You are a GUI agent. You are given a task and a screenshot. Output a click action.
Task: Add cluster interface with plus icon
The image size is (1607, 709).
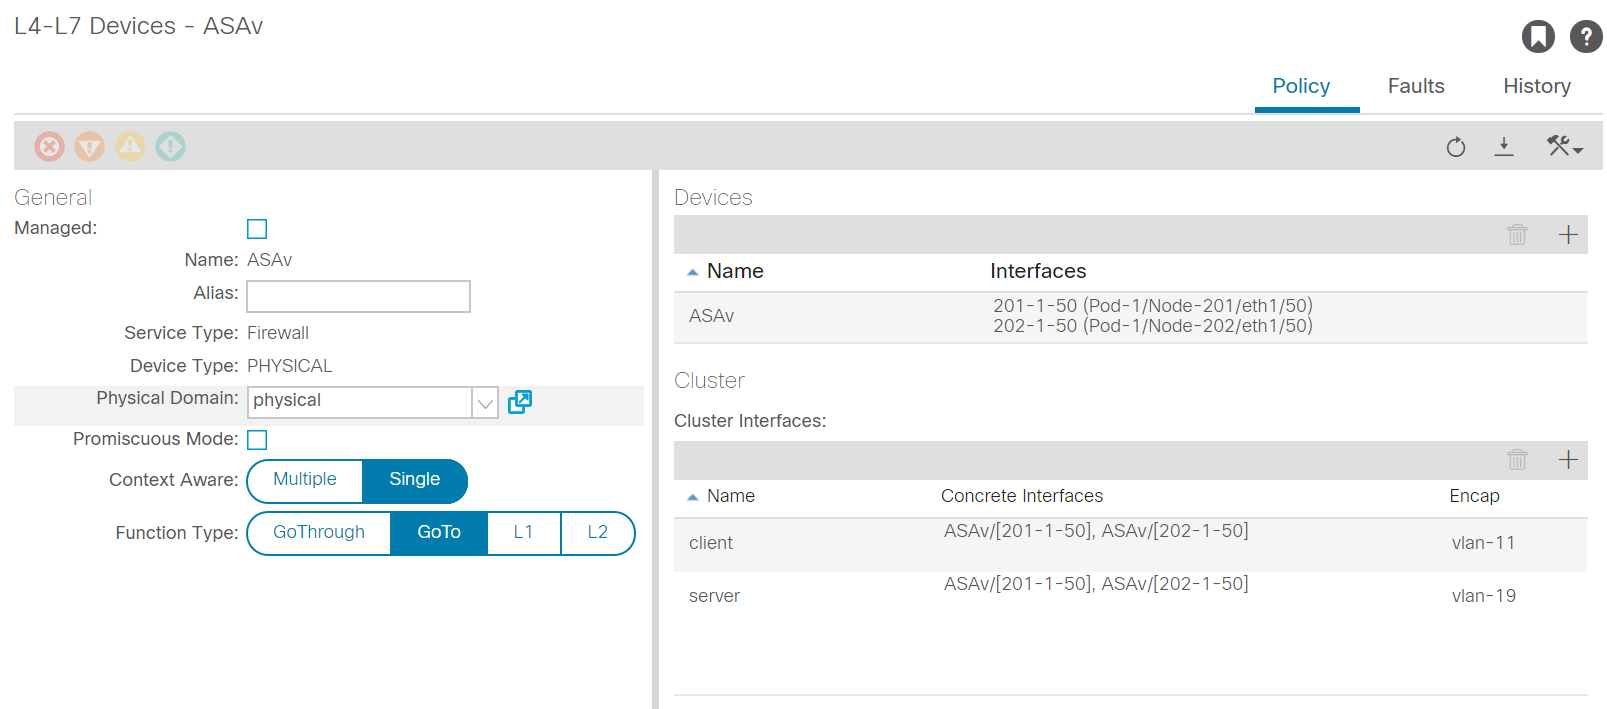[x=1568, y=459]
